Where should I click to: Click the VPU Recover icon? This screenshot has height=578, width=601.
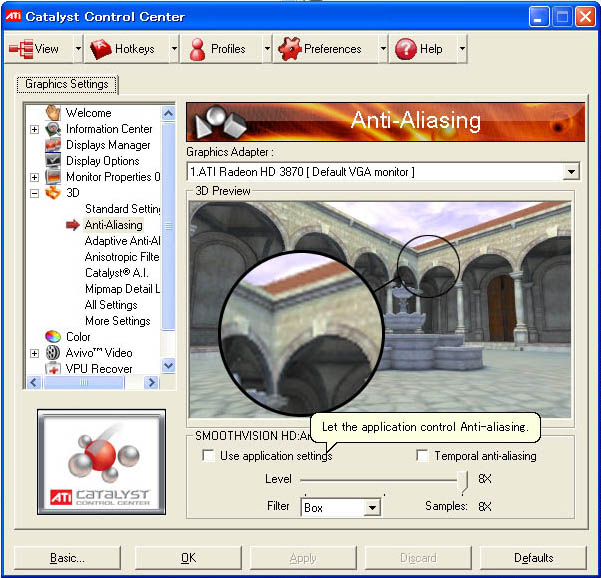(53, 368)
